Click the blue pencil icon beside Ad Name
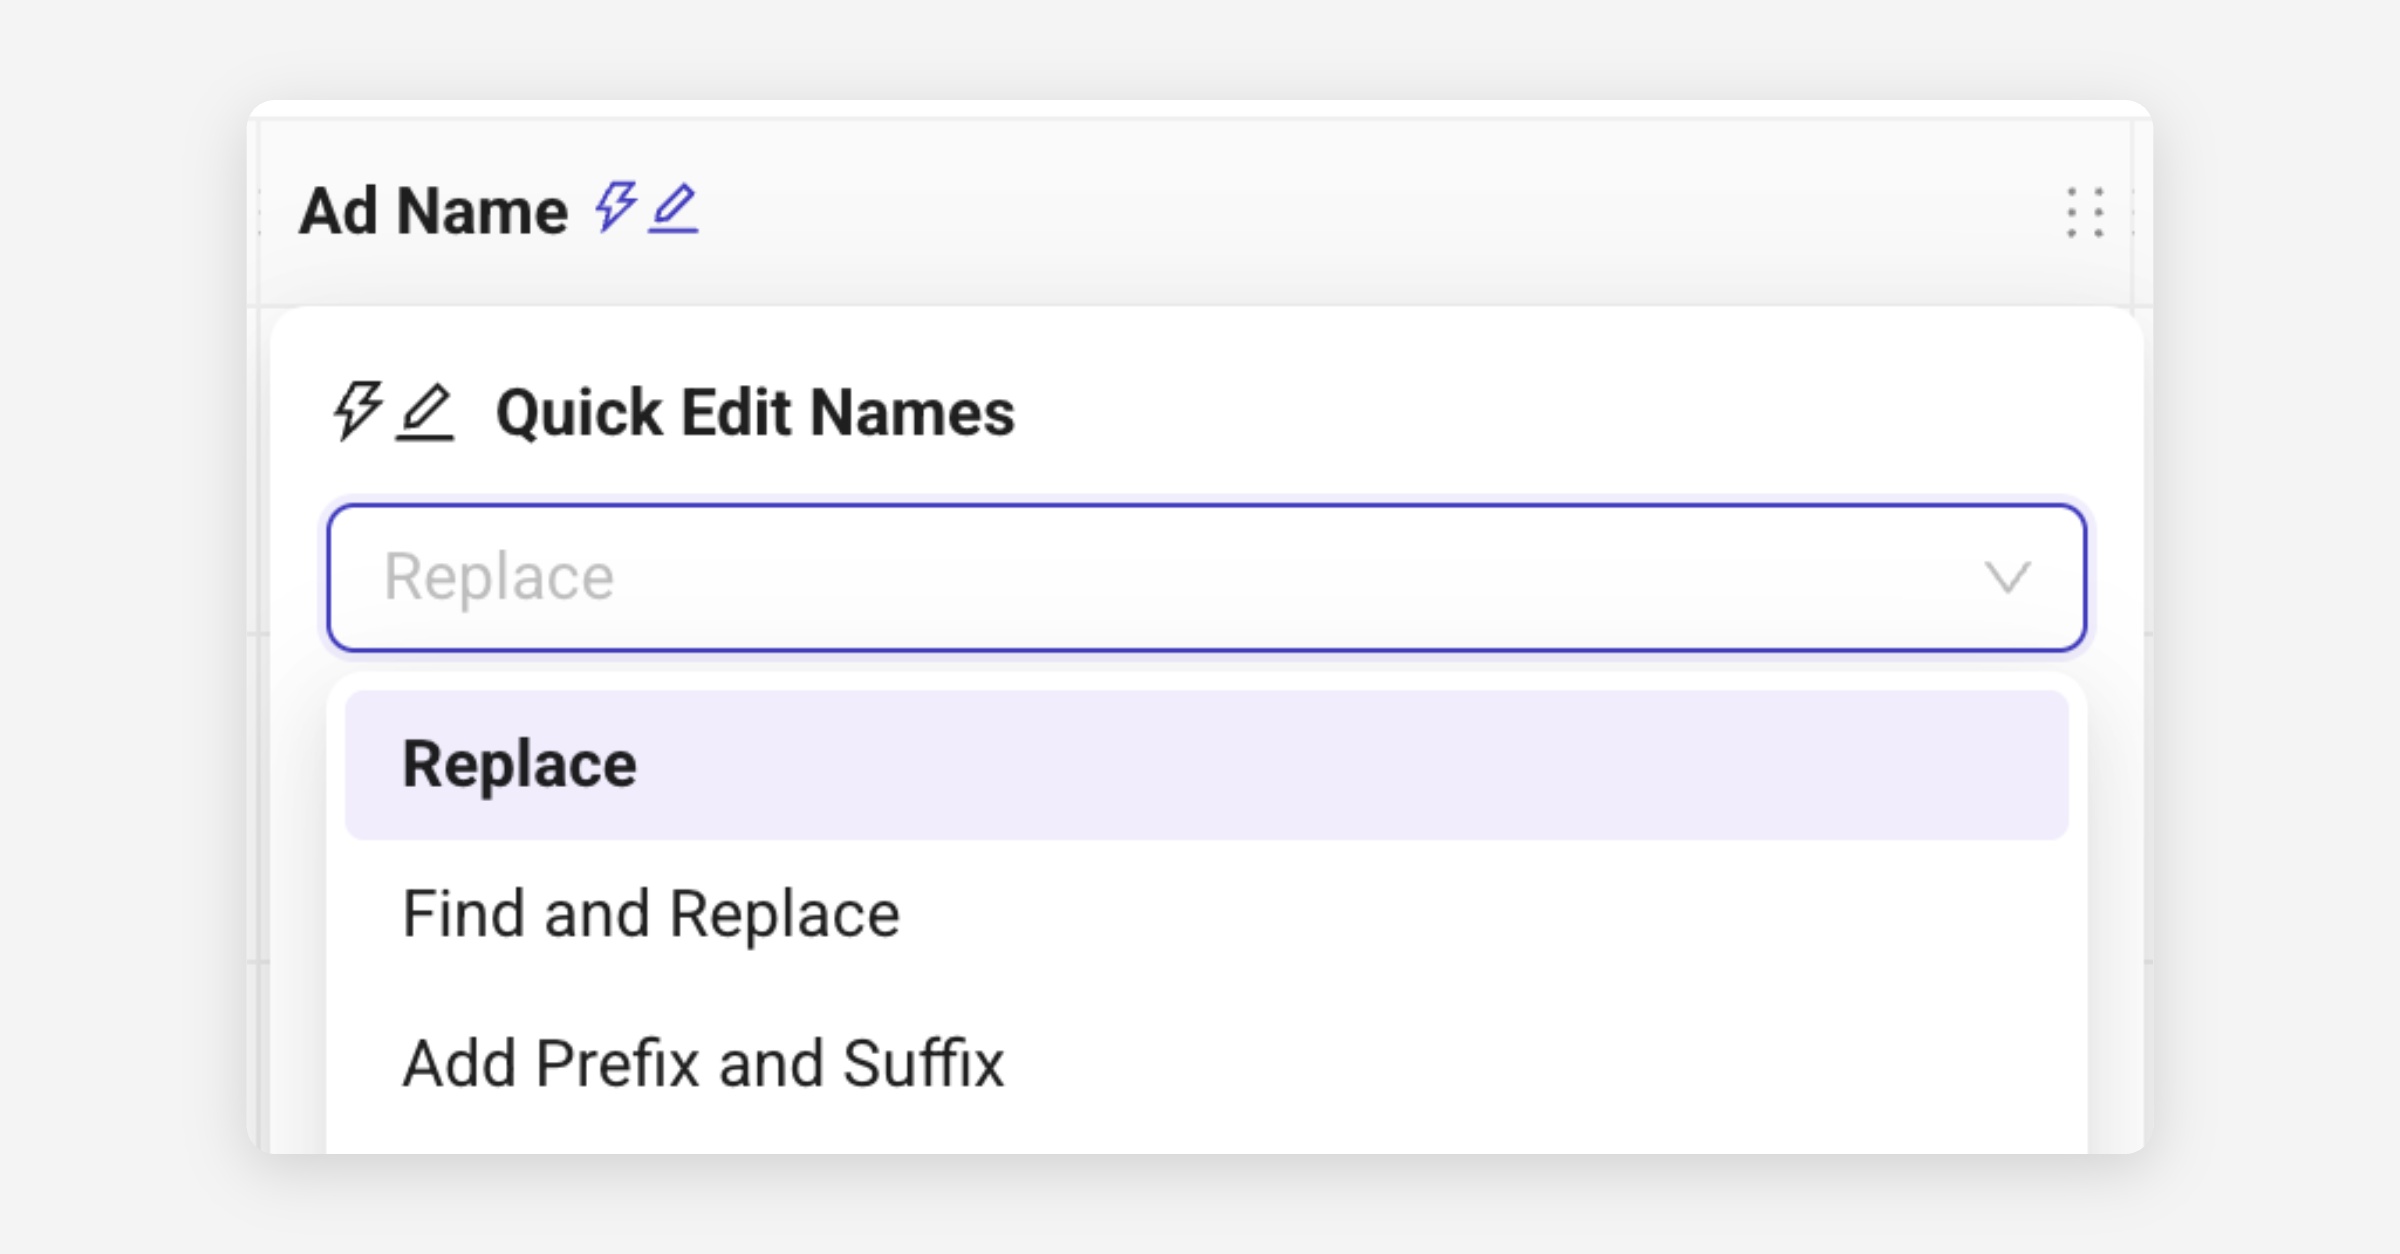Image resolution: width=2400 pixels, height=1254 pixels. point(673,208)
